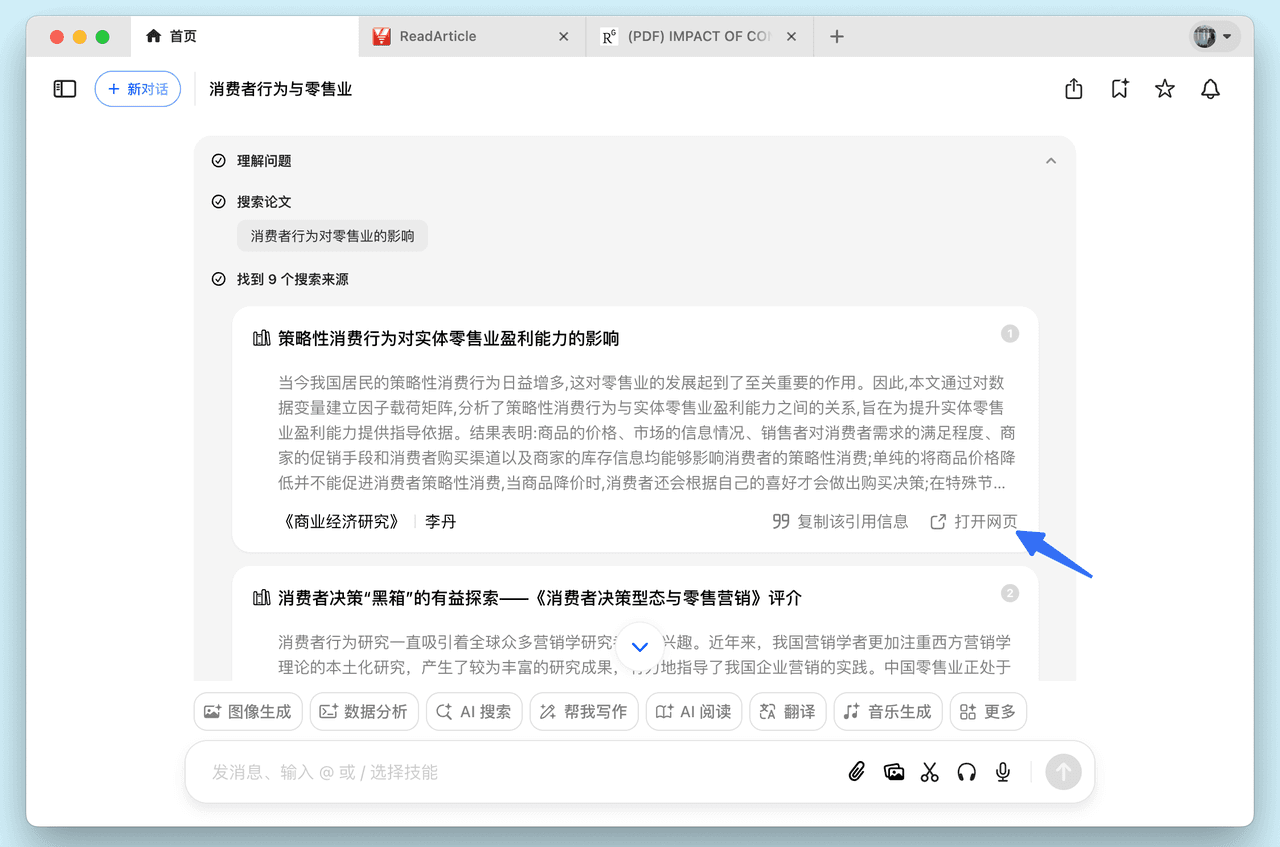Toggle the bookmark icon

click(x=1119, y=89)
